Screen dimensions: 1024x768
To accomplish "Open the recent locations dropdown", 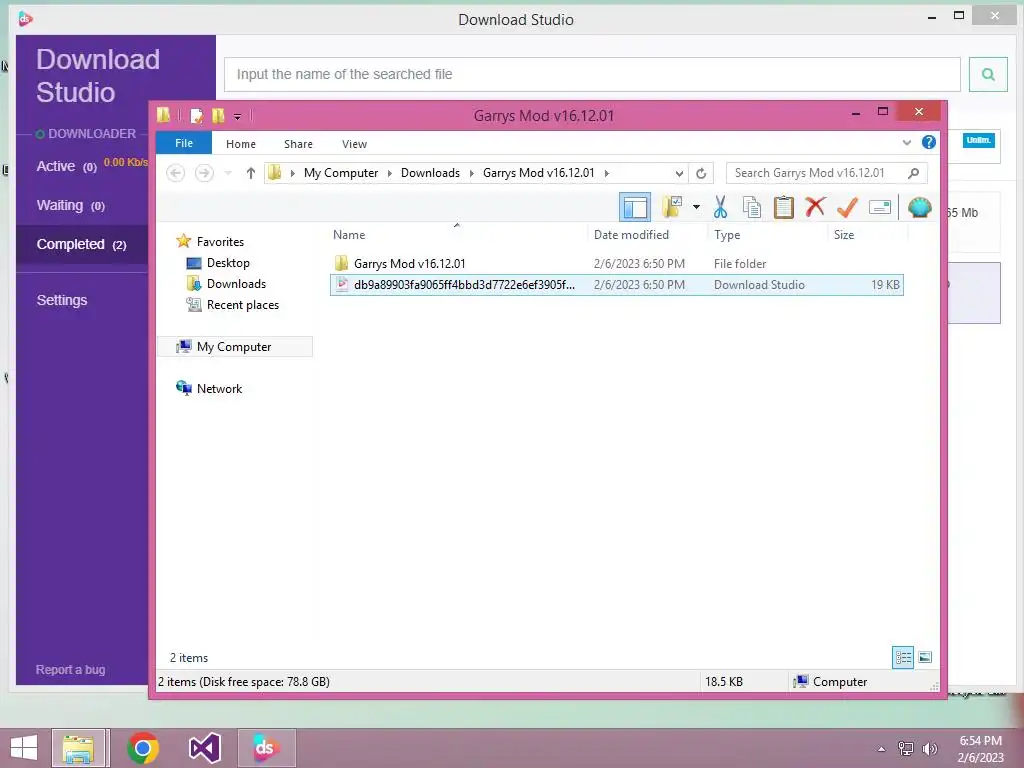I will coord(228,173).
